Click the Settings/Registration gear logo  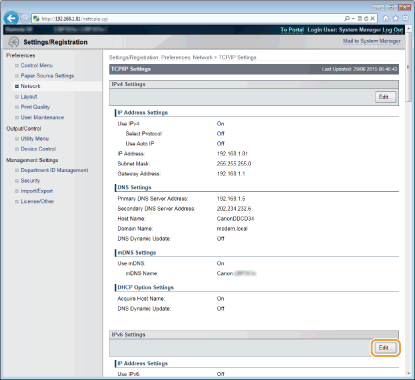pos(14,42)
